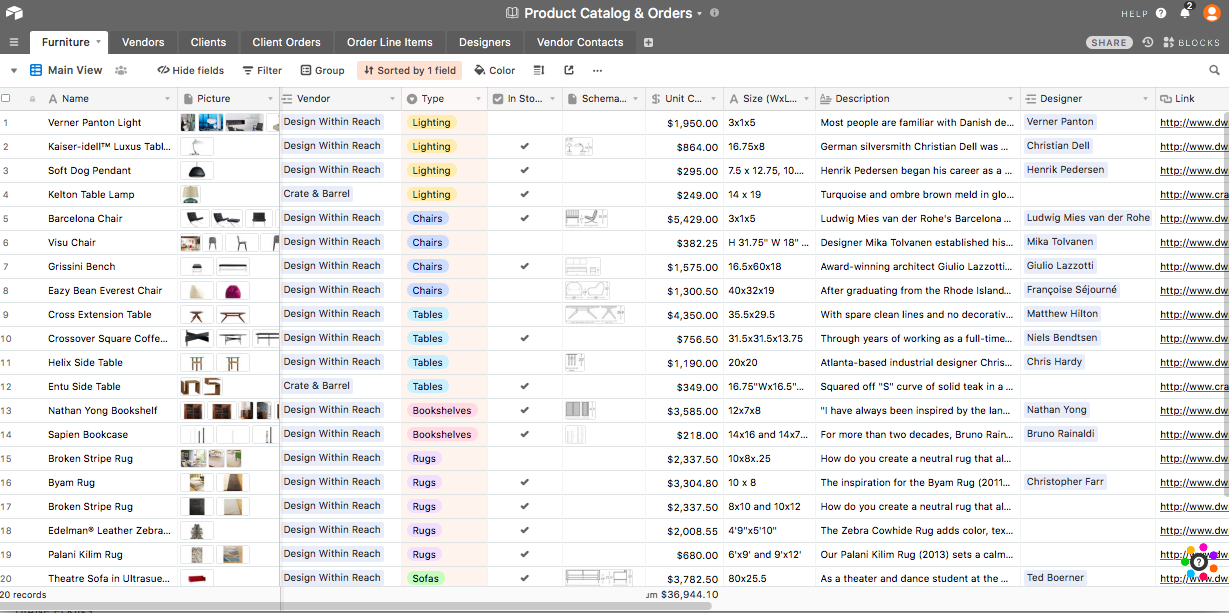Switch to the Client Orders tab
Screen dimensions: 1229x613
coord(286,42)
